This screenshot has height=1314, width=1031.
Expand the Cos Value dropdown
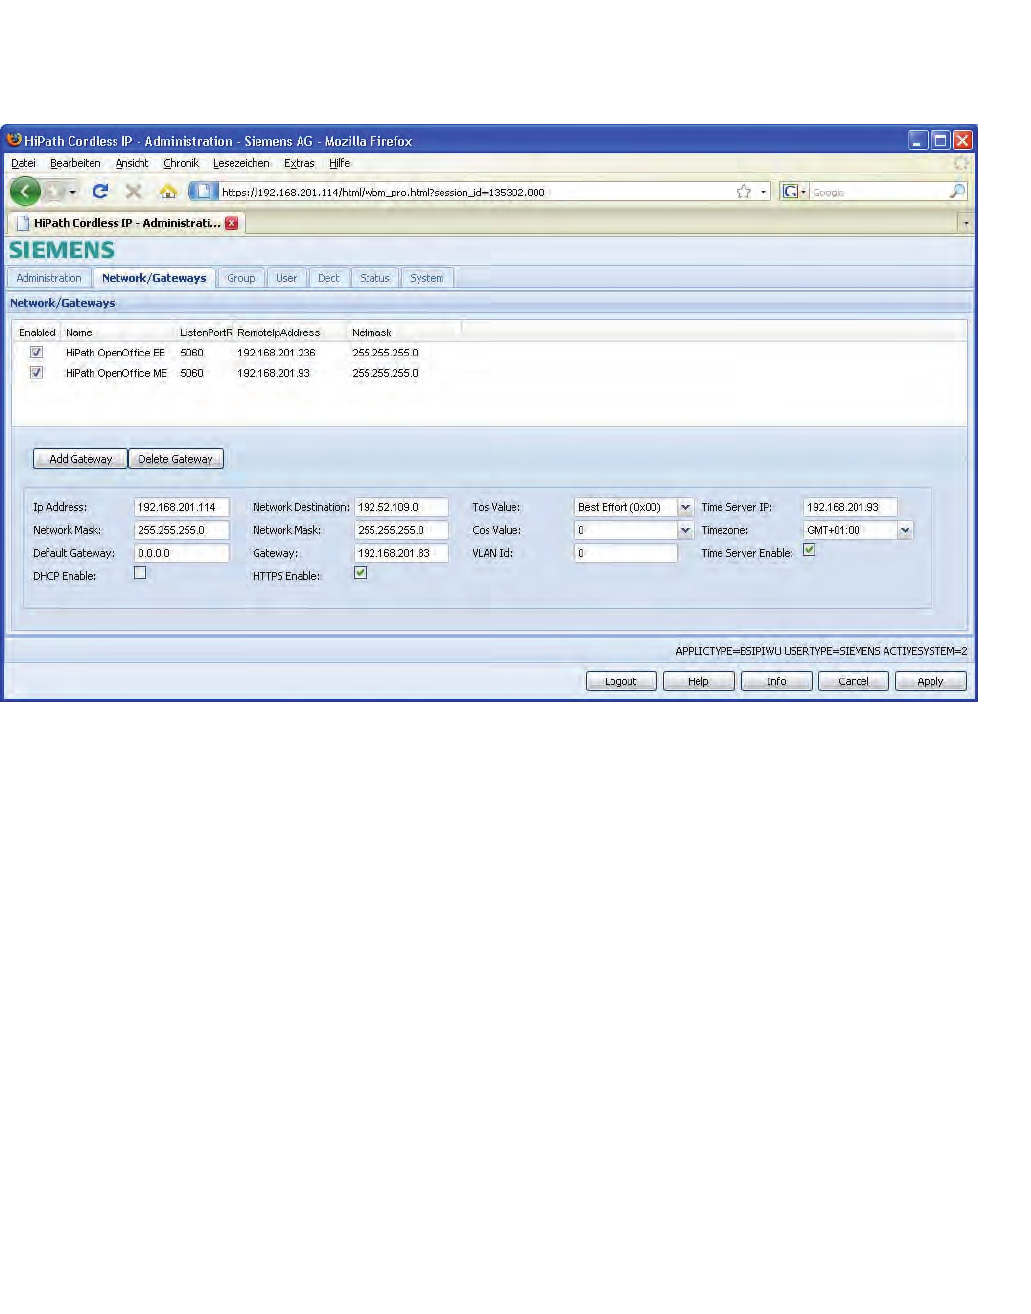(685, 531)
